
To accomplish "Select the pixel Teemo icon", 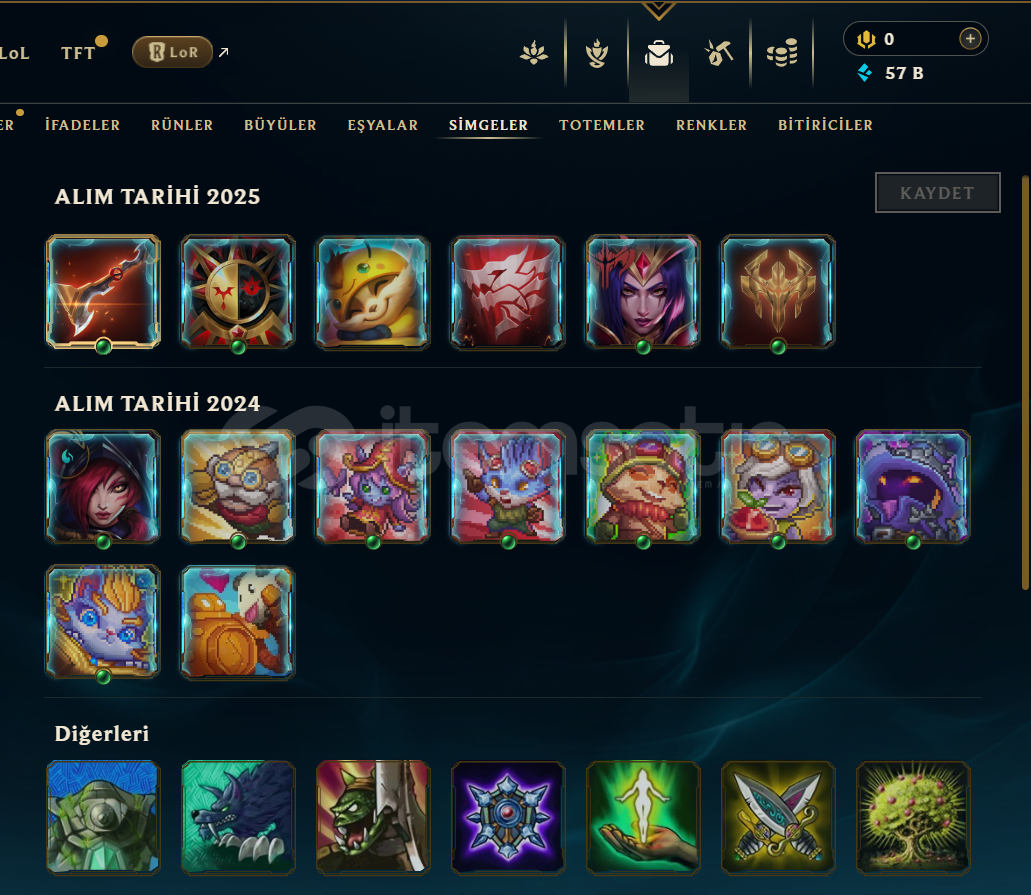I will pos(643,487).
